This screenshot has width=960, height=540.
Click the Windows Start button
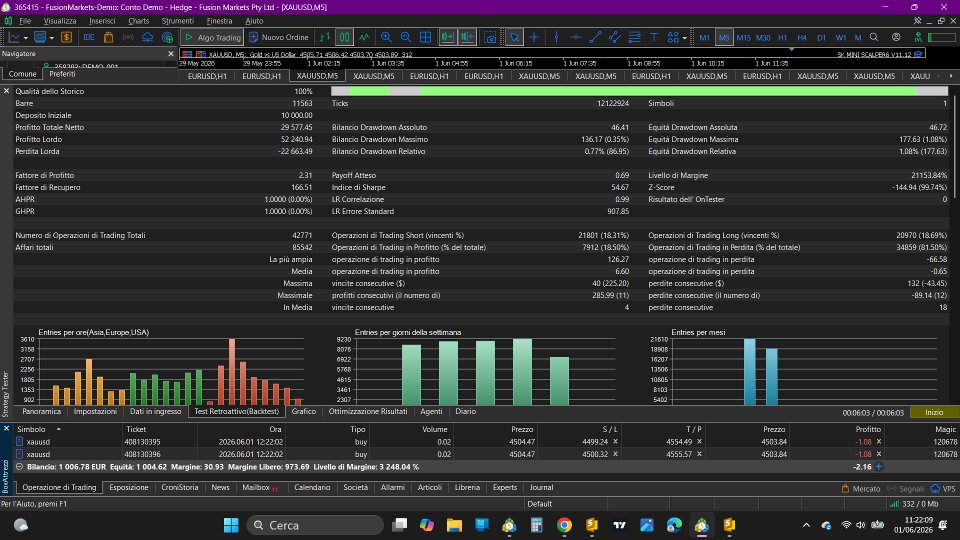click(x=231, y=525)
